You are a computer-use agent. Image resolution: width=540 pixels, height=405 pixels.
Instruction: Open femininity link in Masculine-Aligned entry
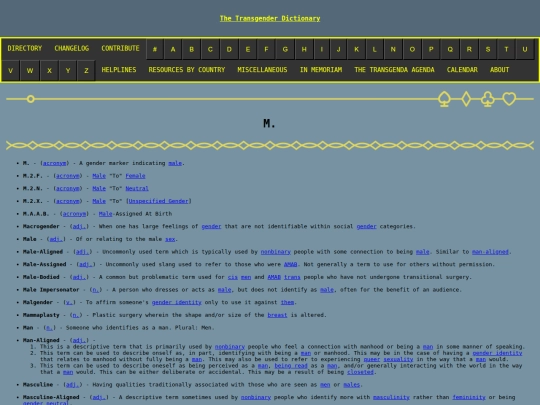tap(469, 397)
